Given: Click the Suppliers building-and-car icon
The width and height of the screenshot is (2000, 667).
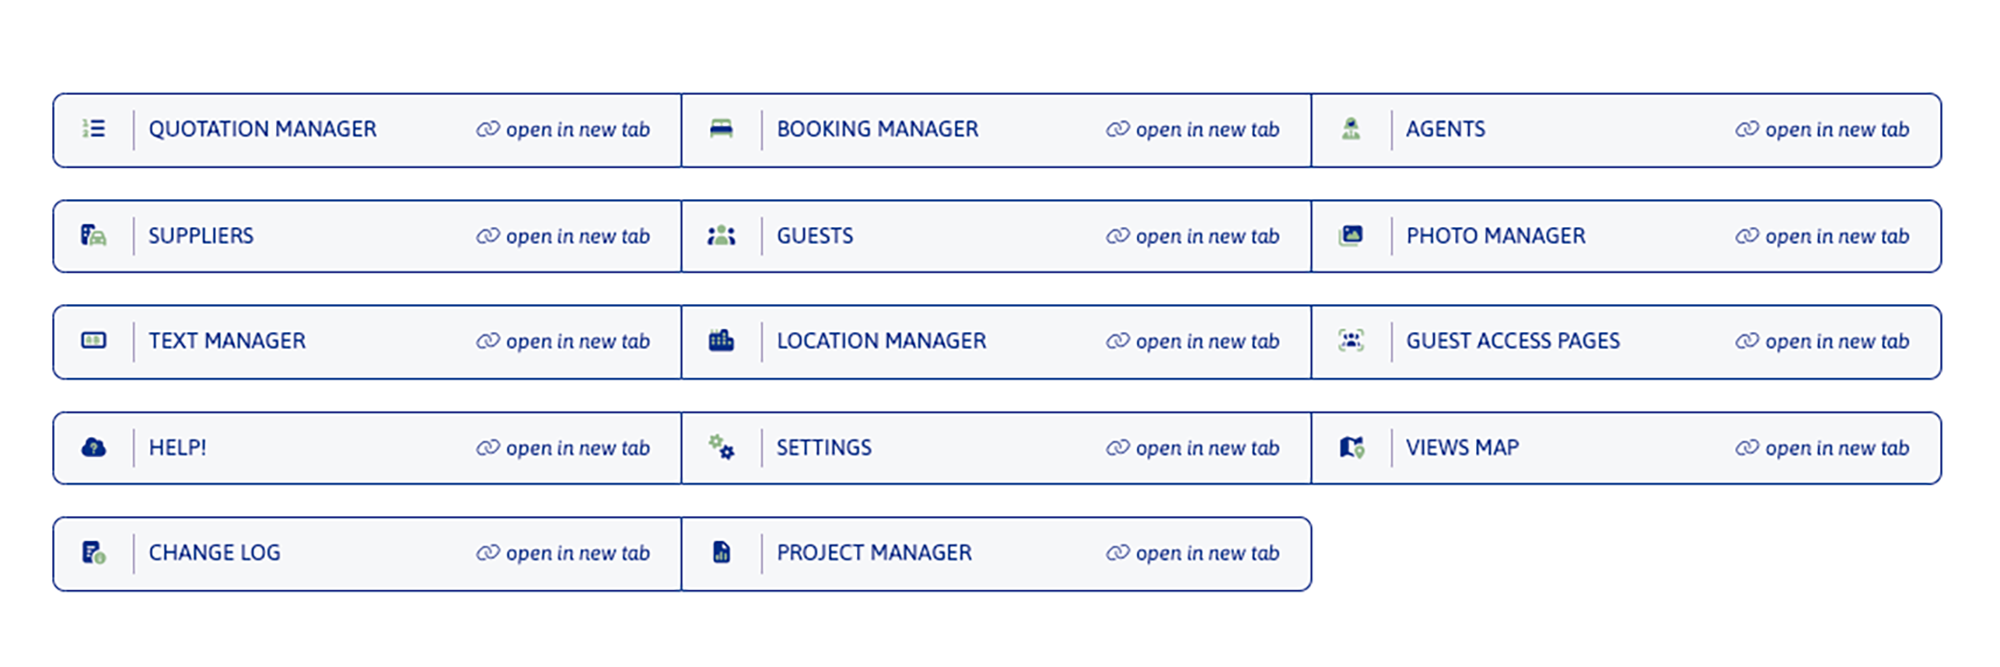Looking at the screenshot, I should click(x=94, y=236).
